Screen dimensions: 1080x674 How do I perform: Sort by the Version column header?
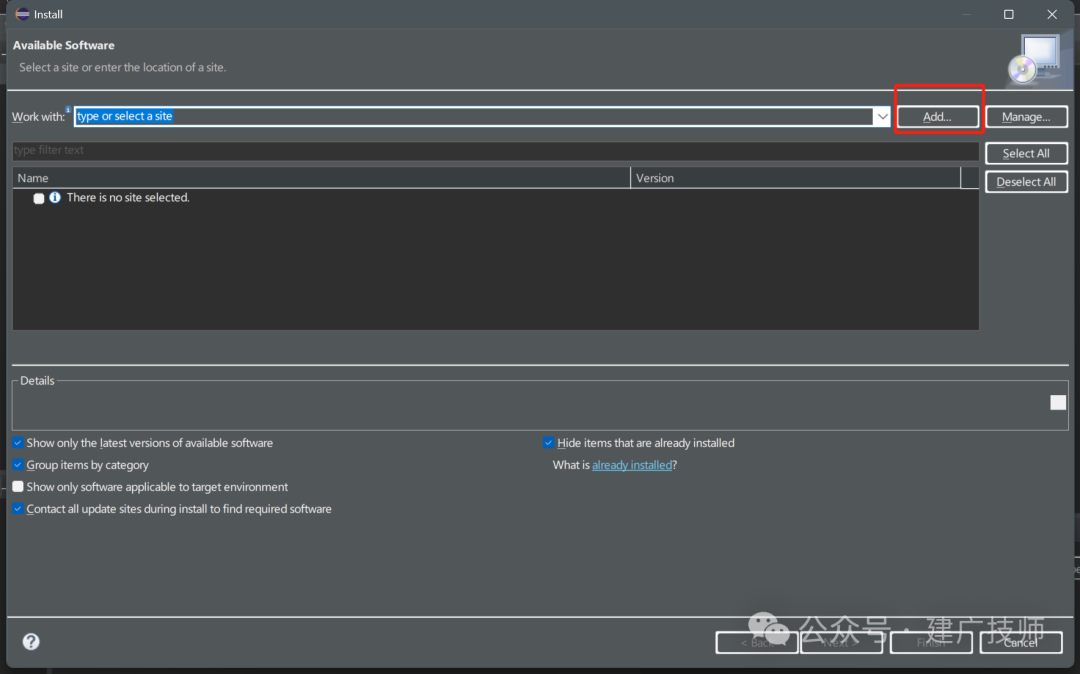coord(796,178)
